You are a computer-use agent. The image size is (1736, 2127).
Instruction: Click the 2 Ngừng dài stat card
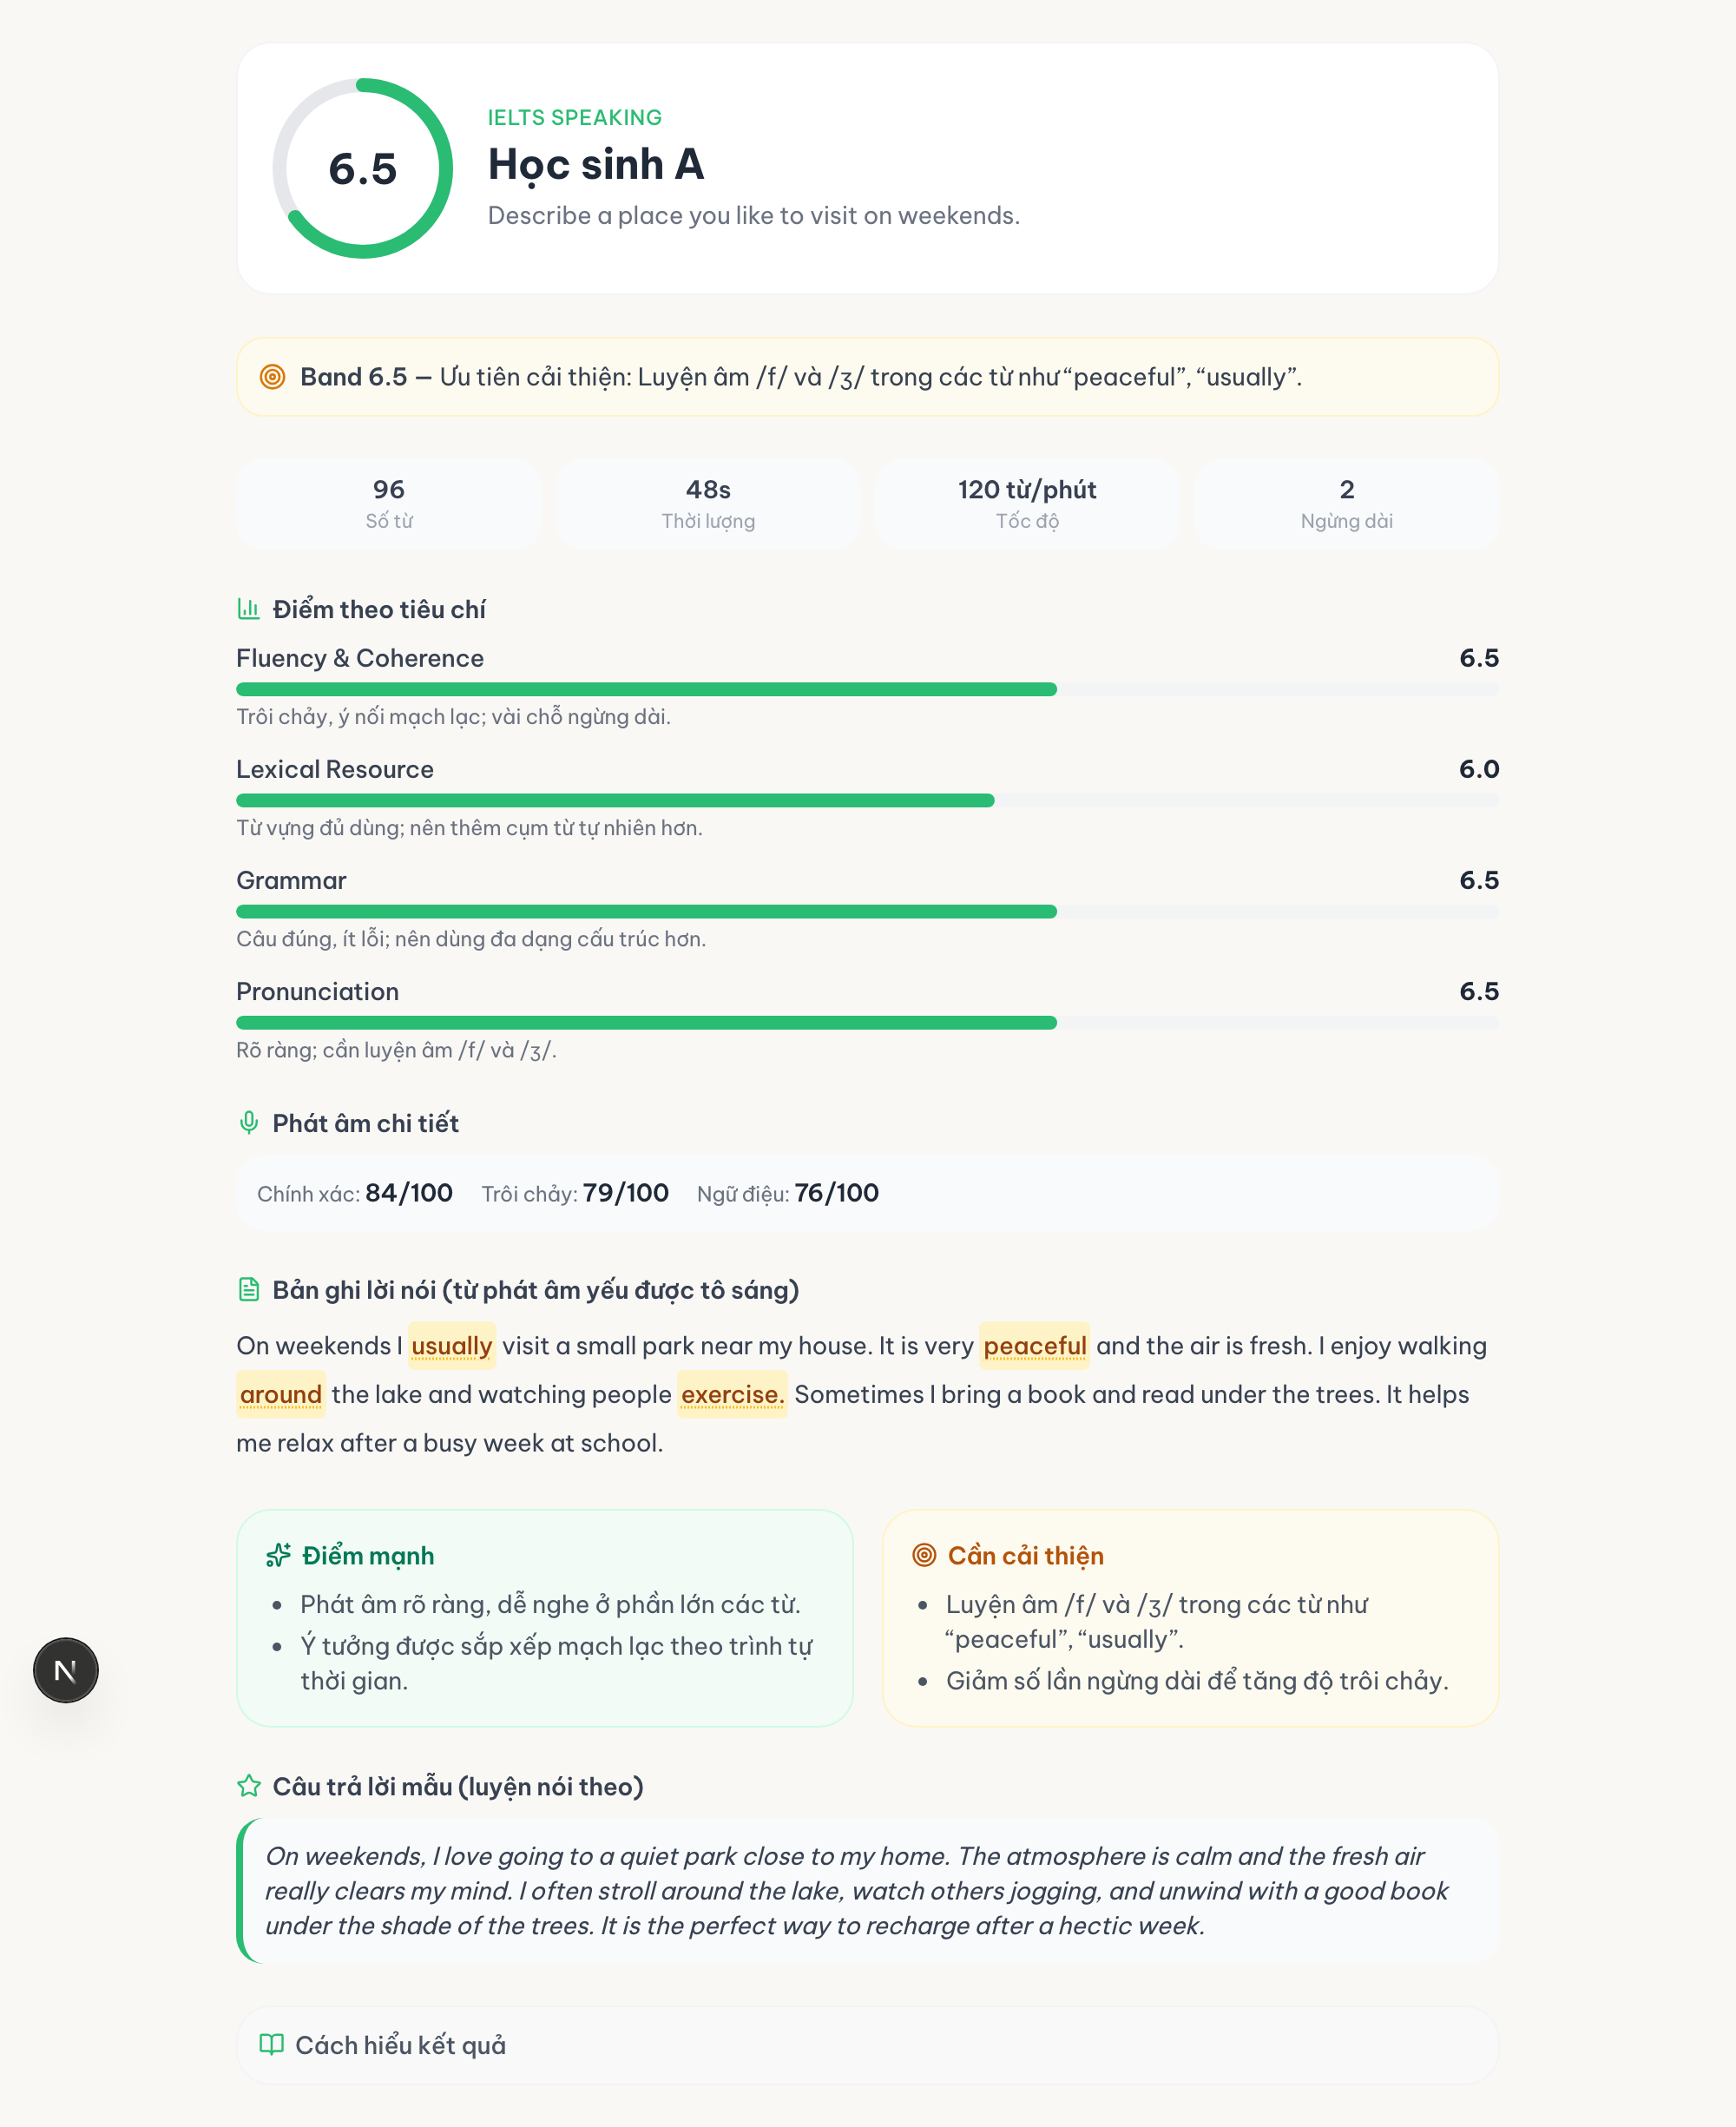pyautogui.click(x=1346, y=503)
